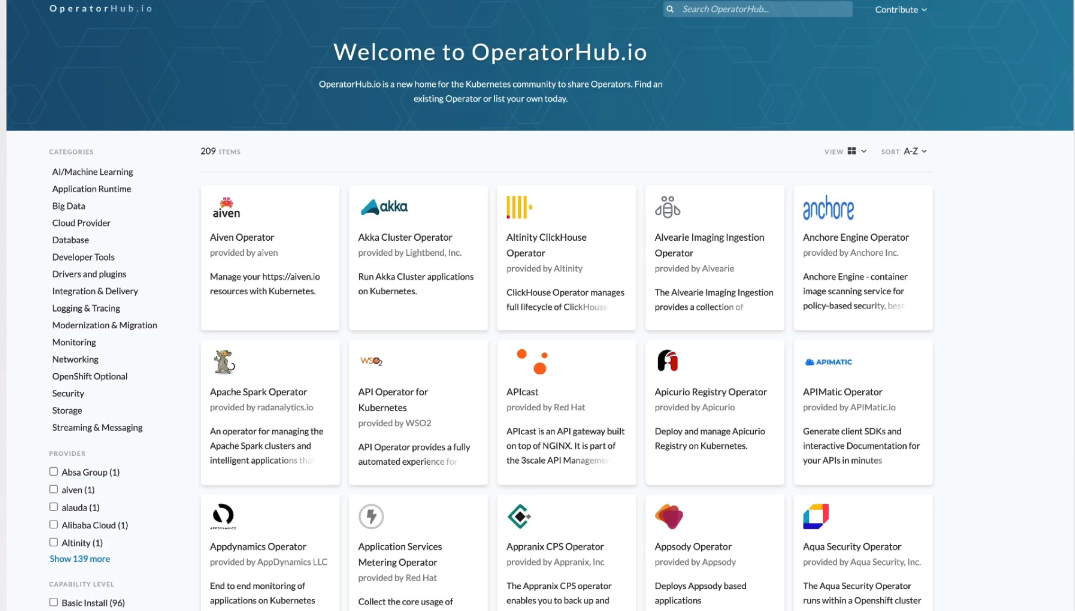Click the 'Welcome to OperatorHub.io' heading
Viewport: 1075px width, 611px height.
[x=490, y=52]
